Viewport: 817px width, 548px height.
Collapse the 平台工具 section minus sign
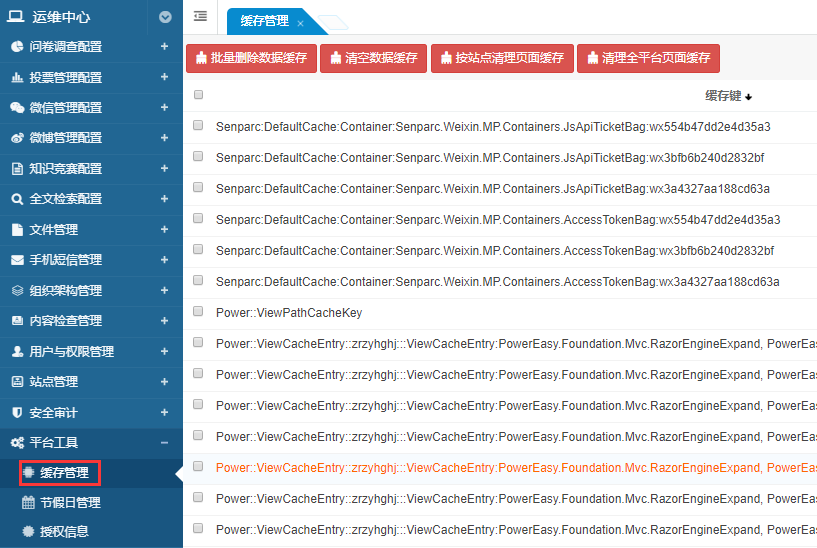click(164, 442)
